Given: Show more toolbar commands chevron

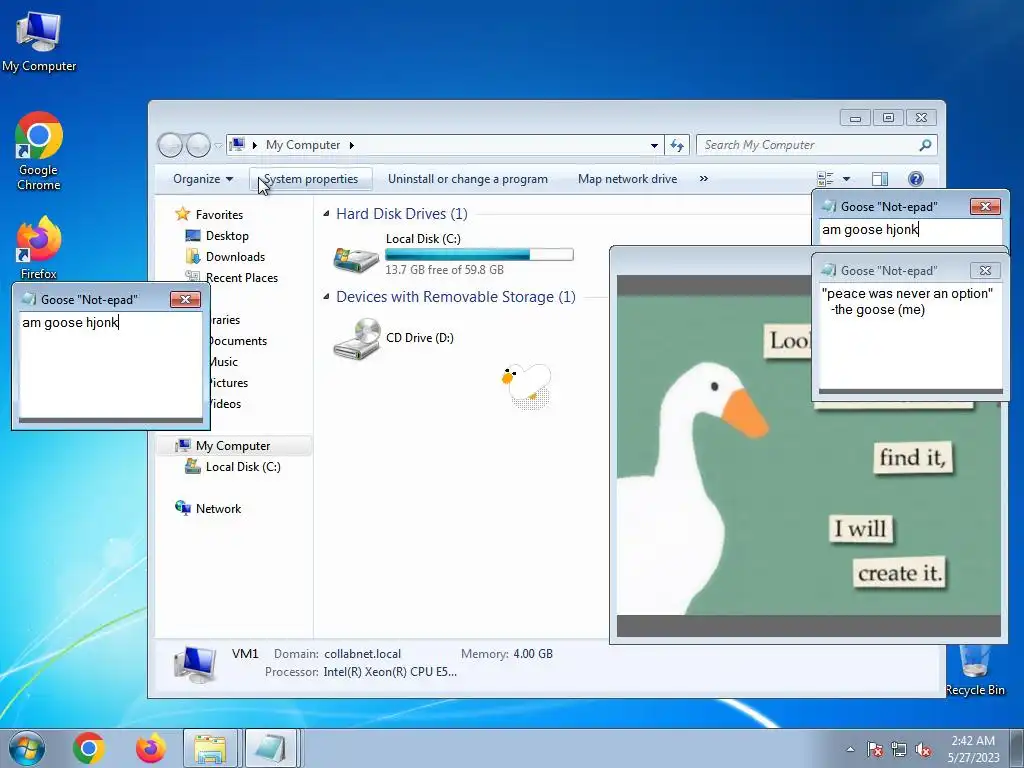Looking at the screenshot, I should click(703, 179).
